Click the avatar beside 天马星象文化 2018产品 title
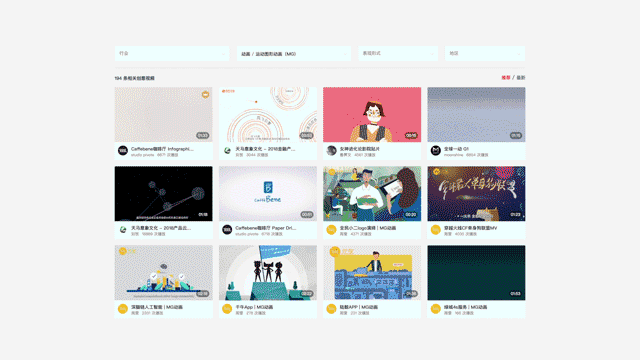The image size is (640, 360). point(123,230)
